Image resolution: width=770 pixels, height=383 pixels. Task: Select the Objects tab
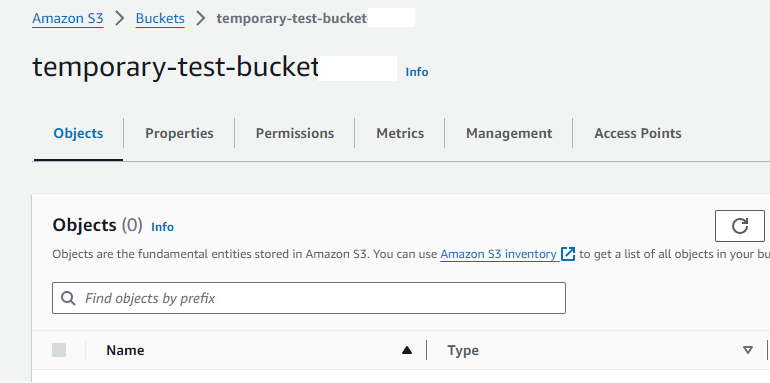(x=78, y=133)
